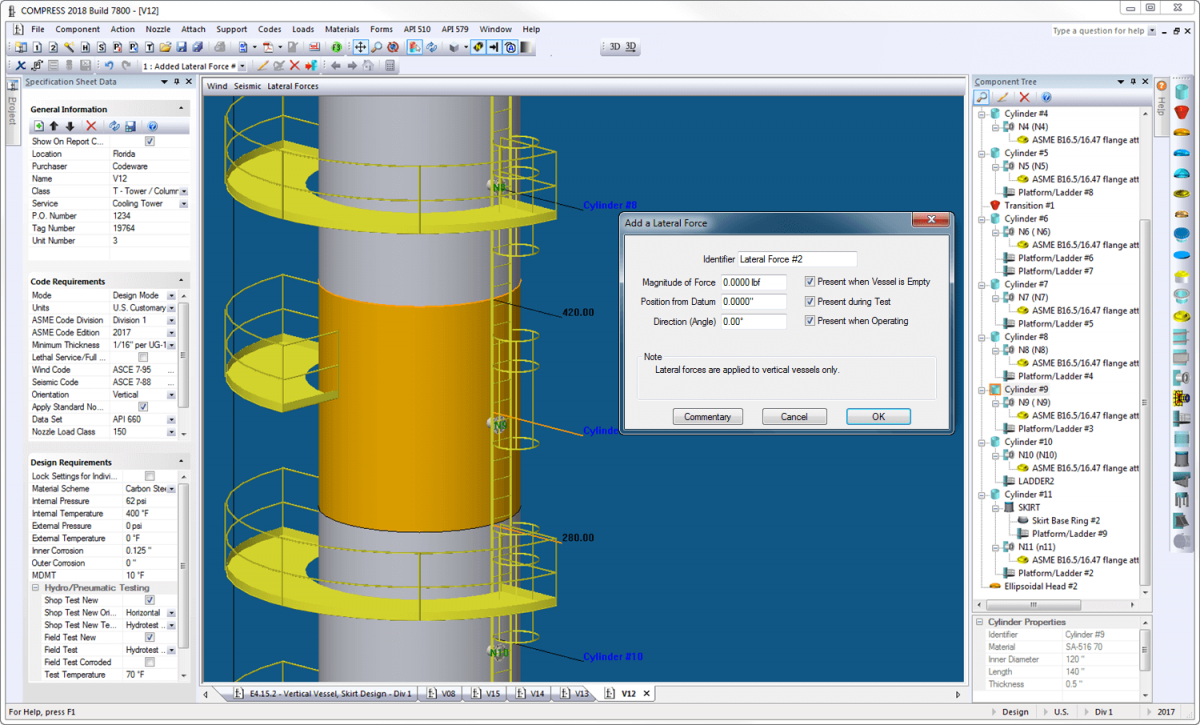This screenshot has width=1200, height=725.
Task: Activate the Zoom magnifier tool
Action: point(377,47)
